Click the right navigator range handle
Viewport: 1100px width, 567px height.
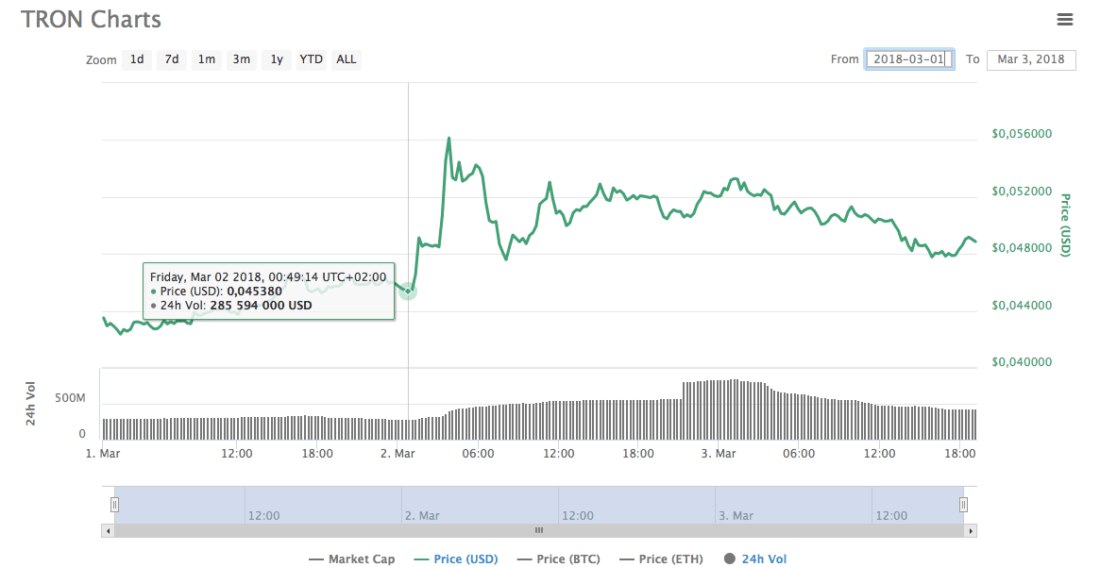coord(963,505)
